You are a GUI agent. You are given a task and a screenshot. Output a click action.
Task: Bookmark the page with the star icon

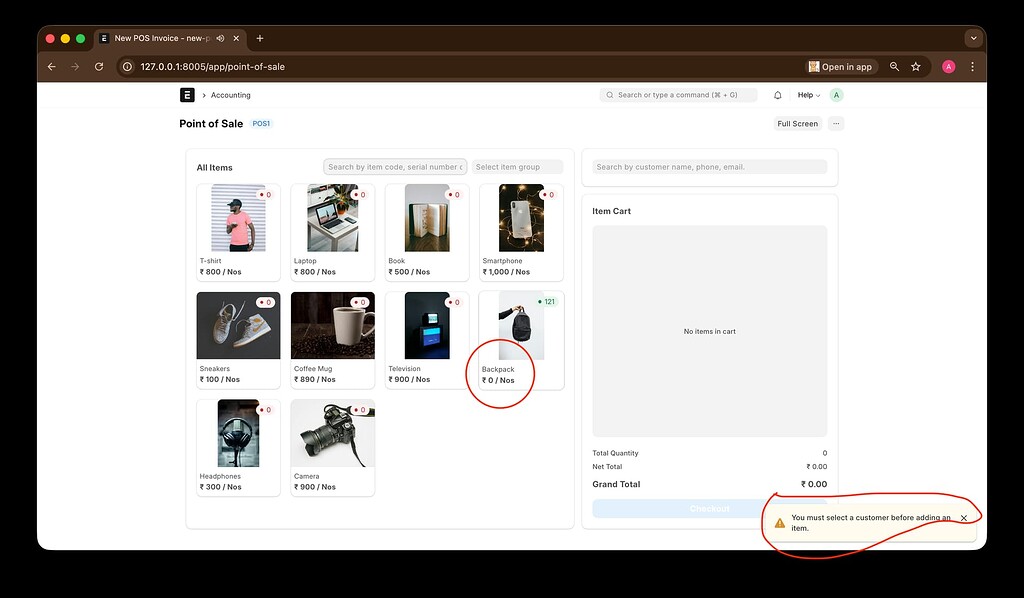click(x=916, y=66)
